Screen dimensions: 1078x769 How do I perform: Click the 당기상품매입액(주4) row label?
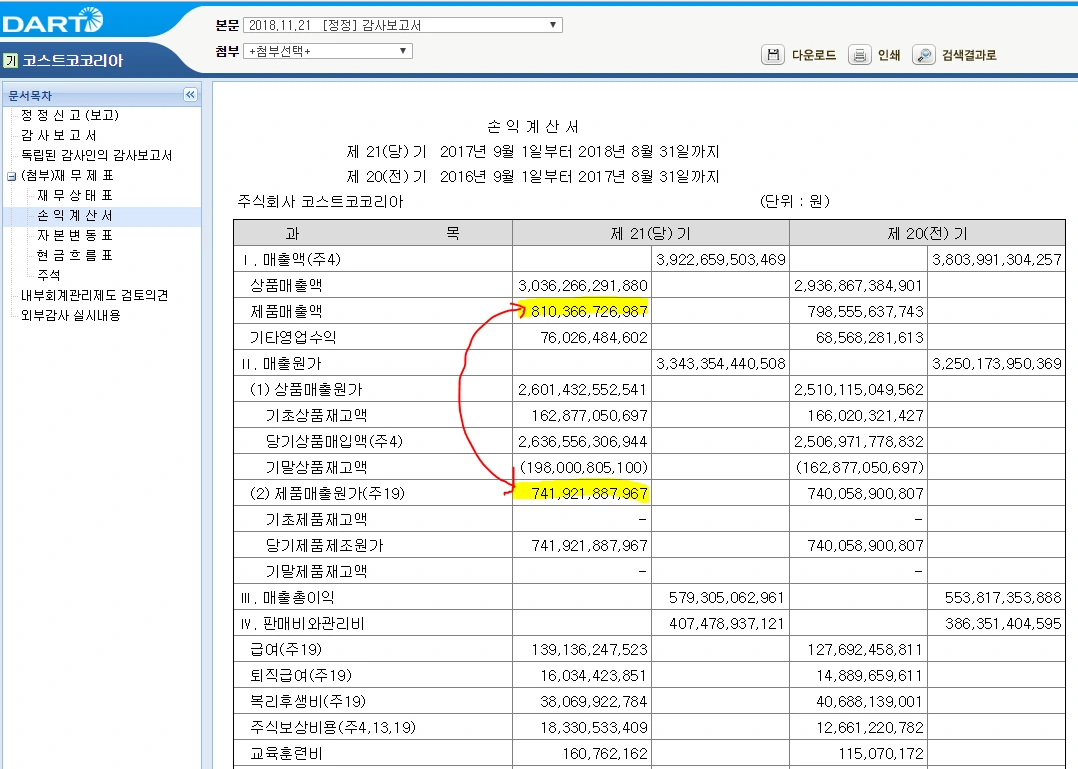pos(334,441)
